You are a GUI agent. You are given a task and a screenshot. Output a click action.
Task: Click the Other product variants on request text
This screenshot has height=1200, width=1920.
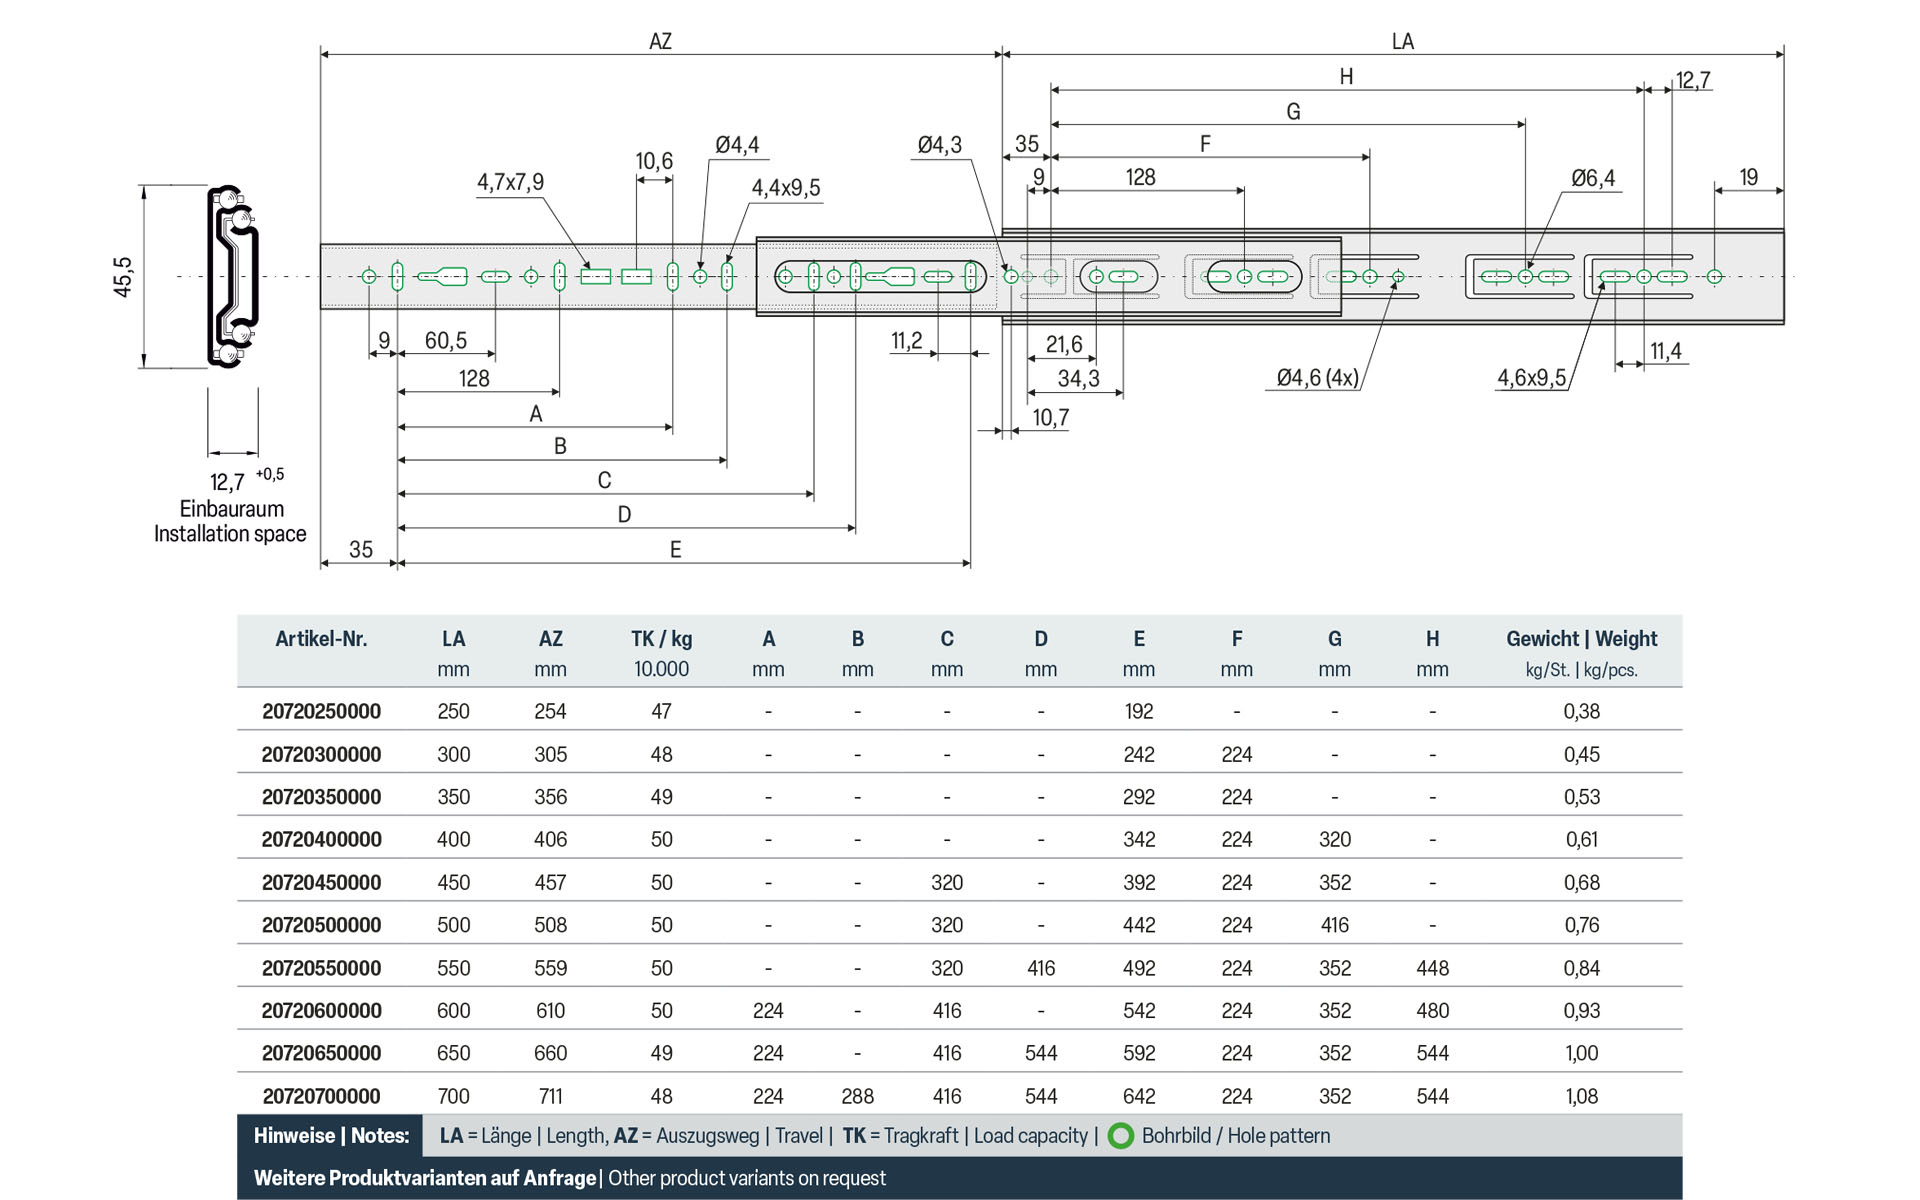point(747,1178)
